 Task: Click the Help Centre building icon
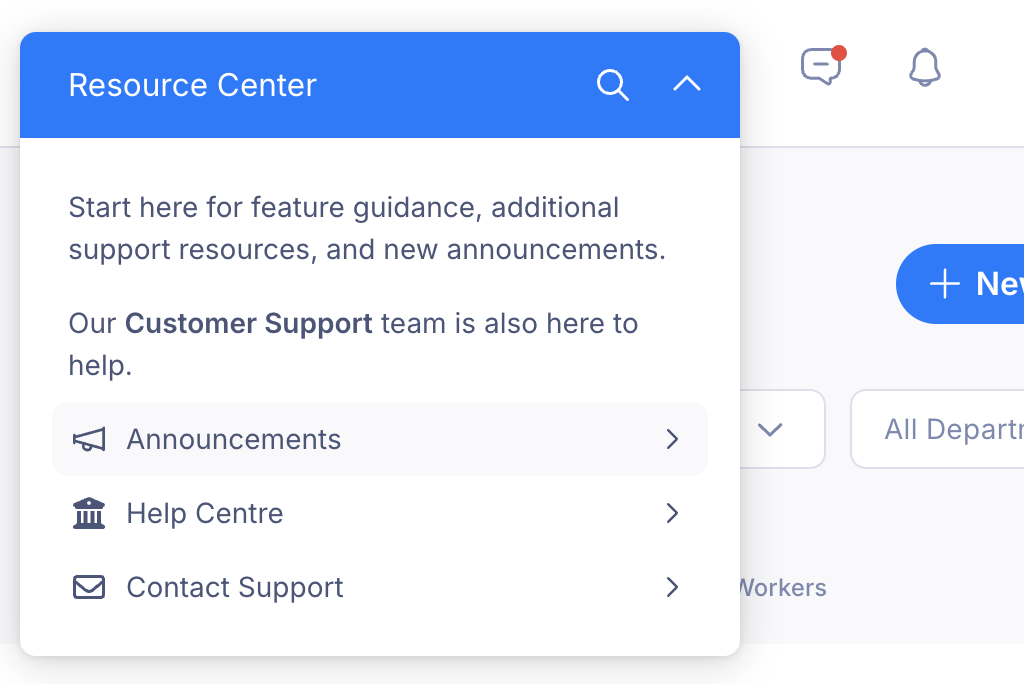click(x=89, y=513)
